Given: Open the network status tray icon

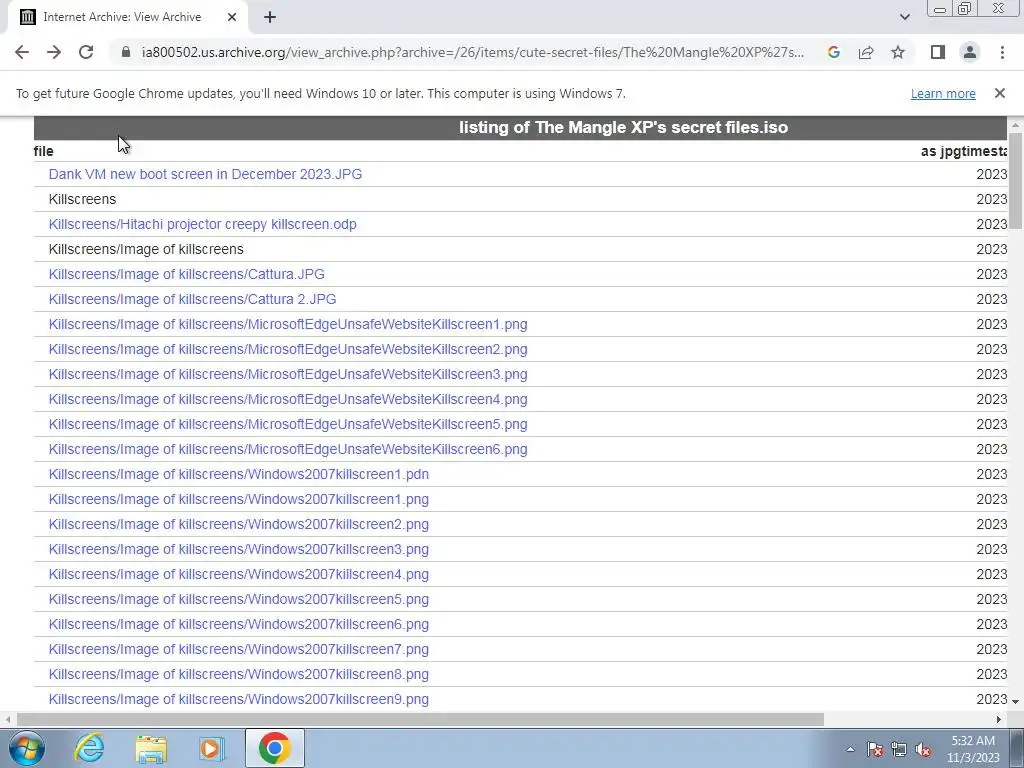Looking at the screenshot, I should [x=899, y=750].
